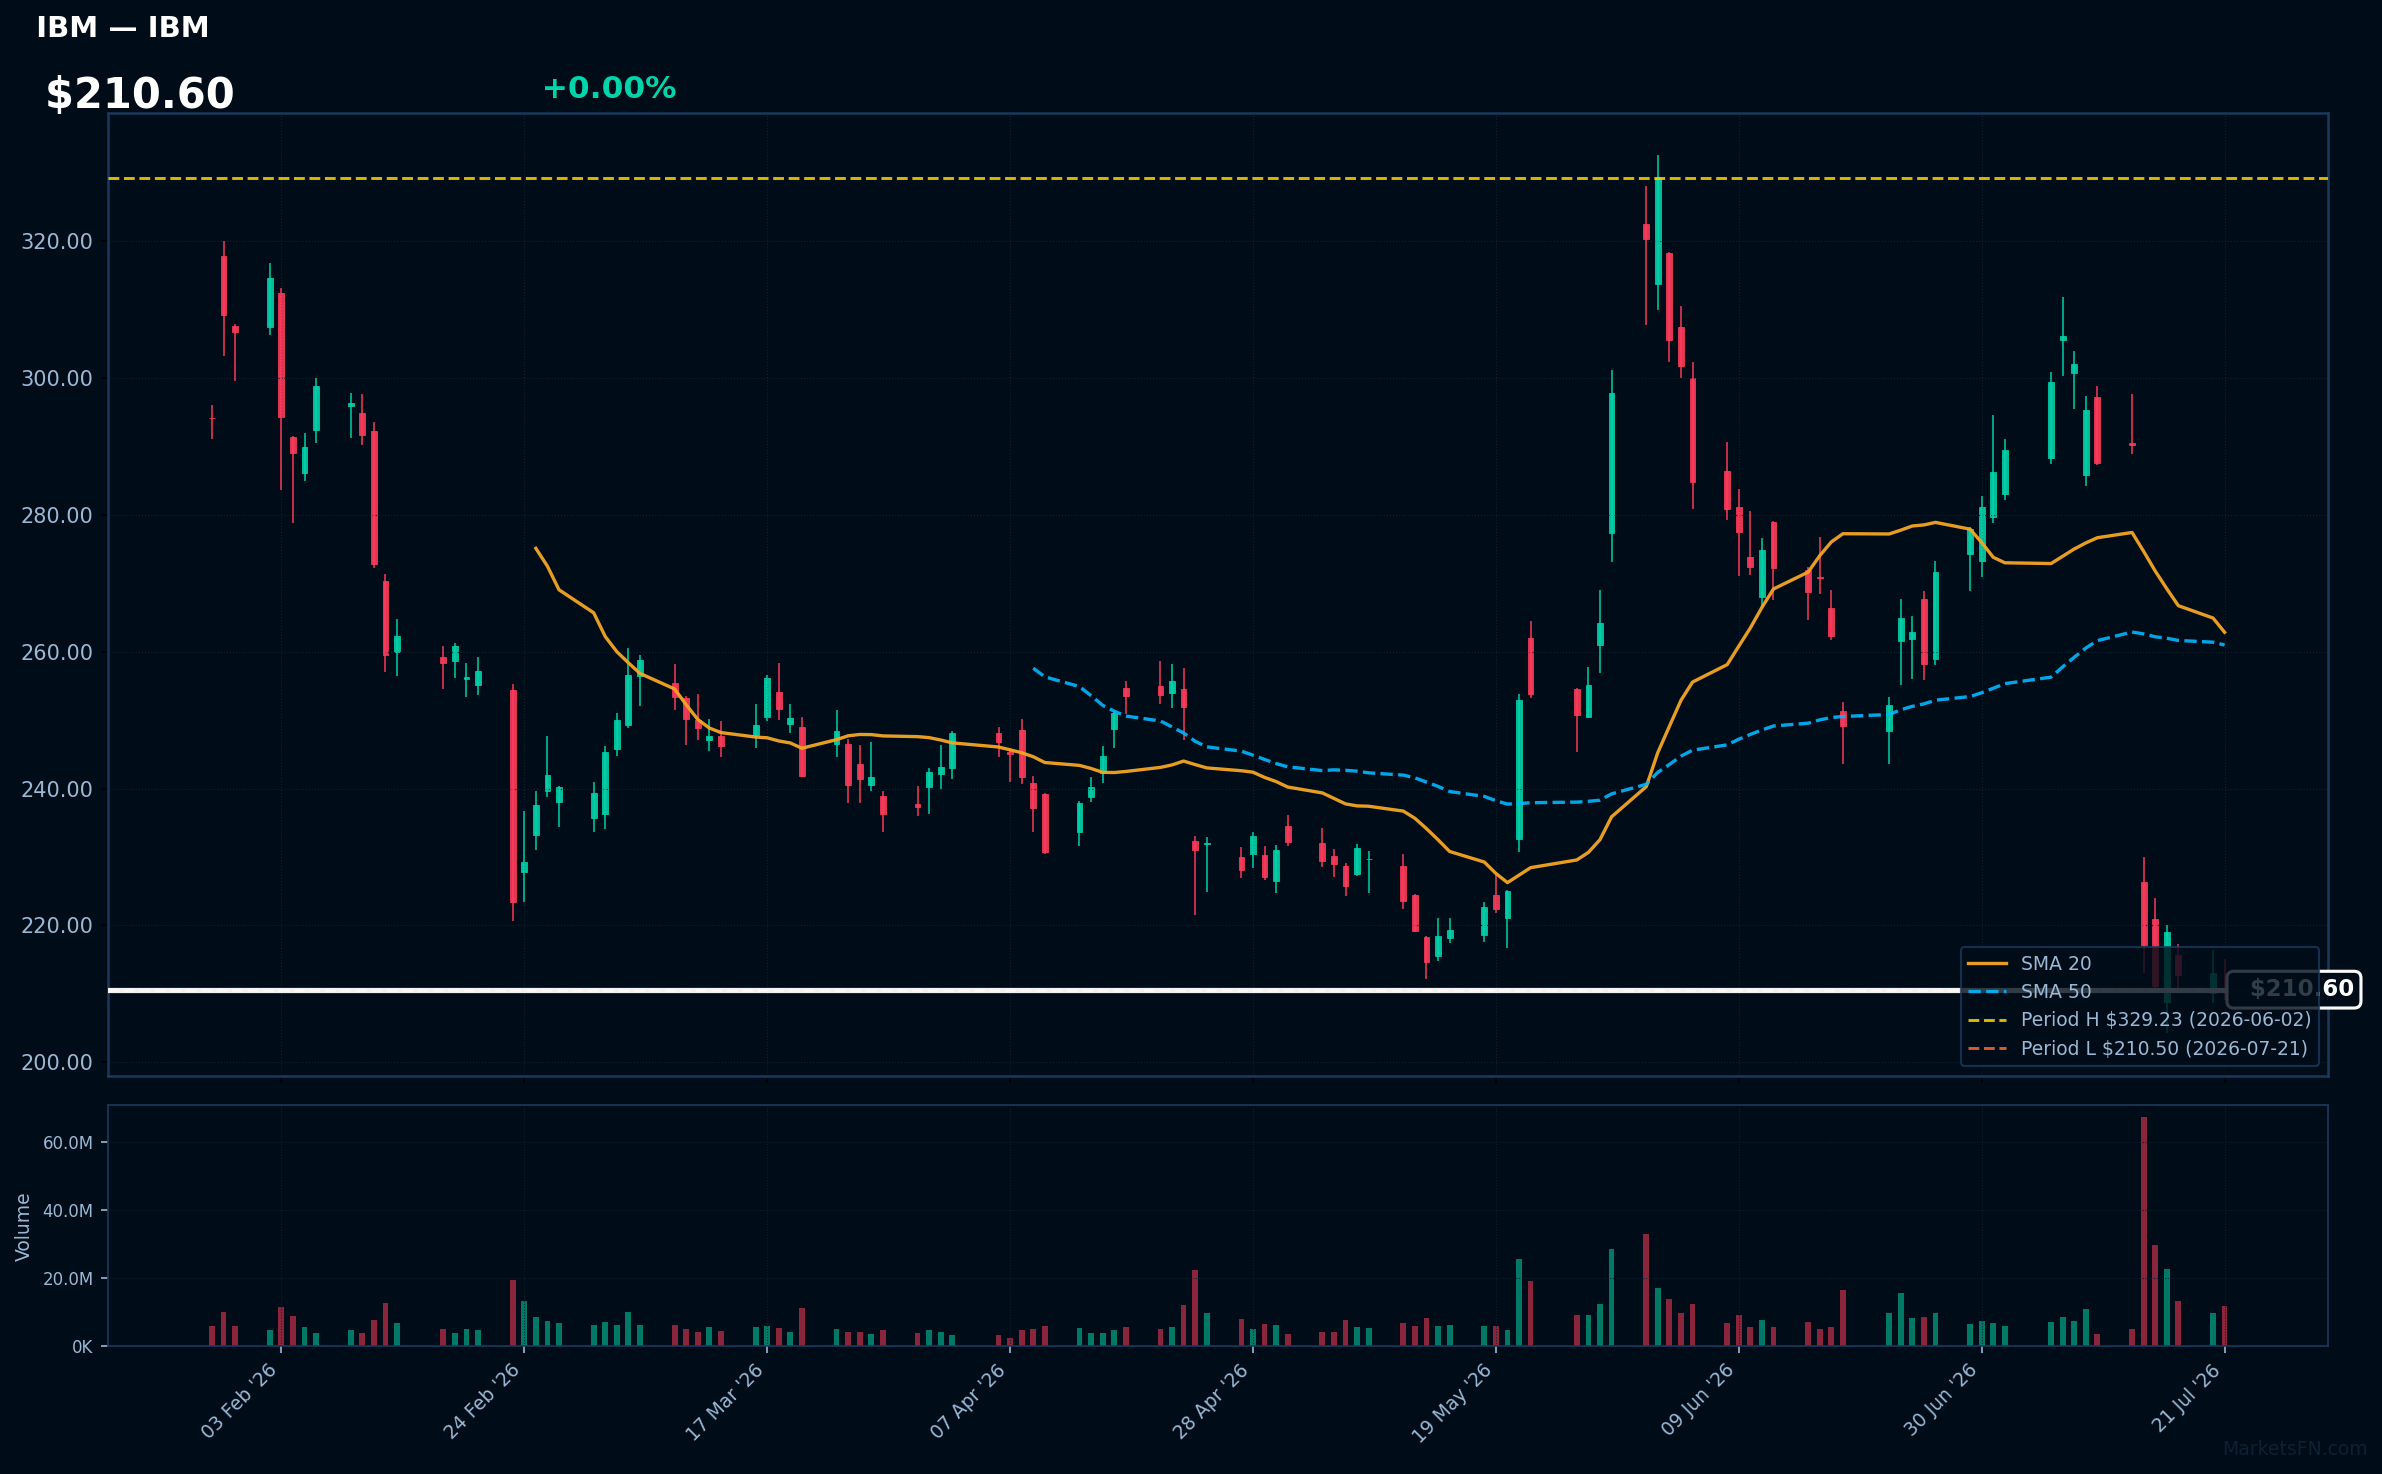Viewport: 2382px width, 1474px height.
Task: Click the 220.00 price axis label
Action: [x=57, y=926]
